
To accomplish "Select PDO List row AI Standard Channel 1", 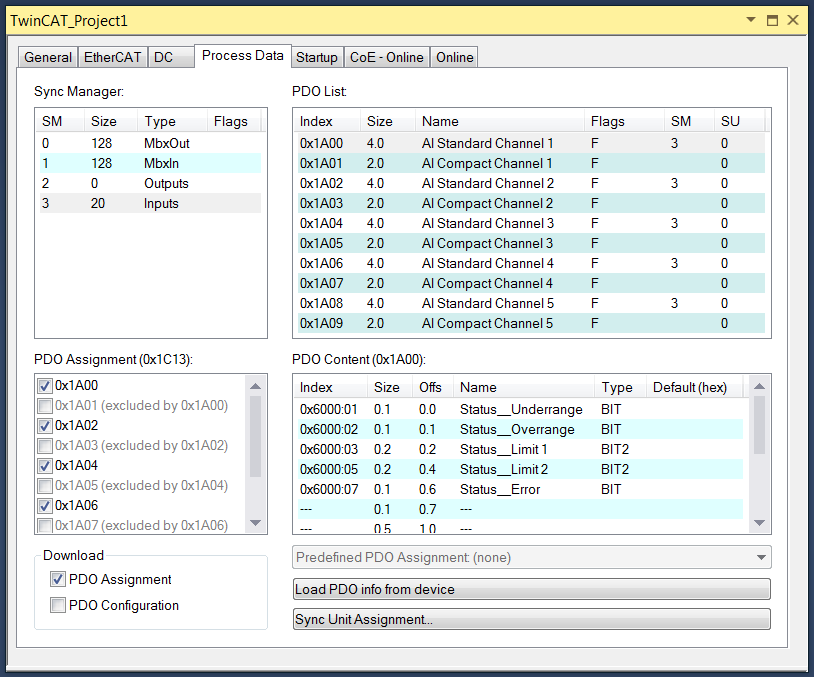I will [531, 143].
